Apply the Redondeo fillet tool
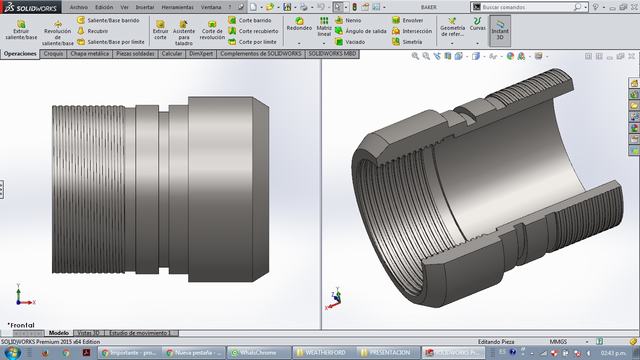This screenshot has width=640, height=360. point(299,24)
